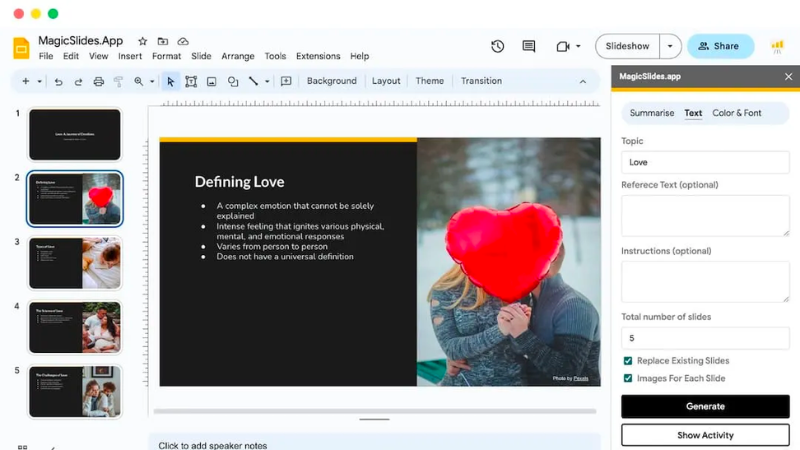Viewport: 800px width, 450px height.
Task: Collapse the toolbar with chevron
Action: pos(583,81)
